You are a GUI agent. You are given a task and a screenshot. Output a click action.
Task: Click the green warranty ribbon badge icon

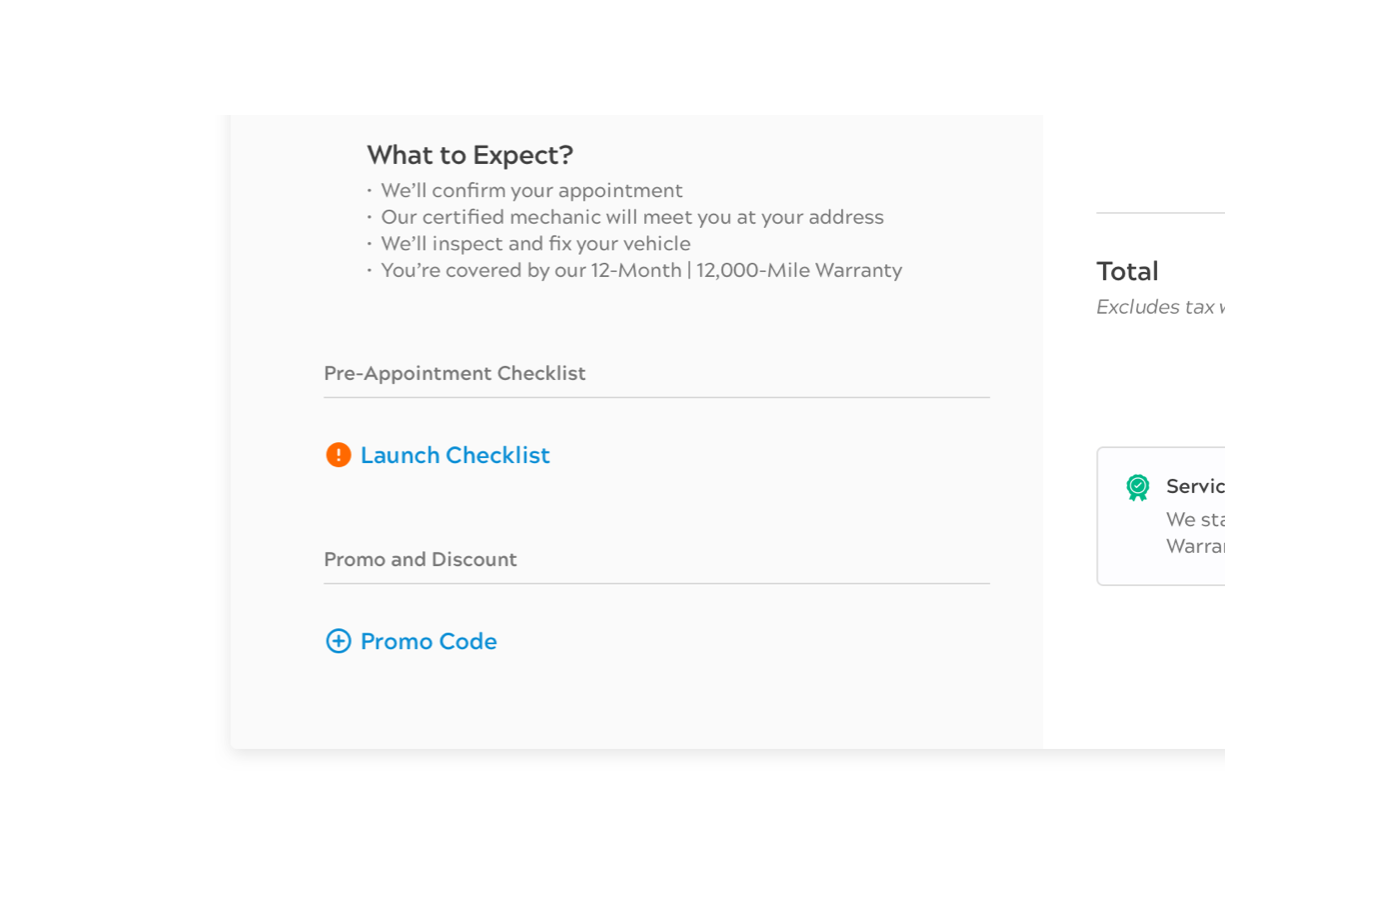tap(1138, 487)
